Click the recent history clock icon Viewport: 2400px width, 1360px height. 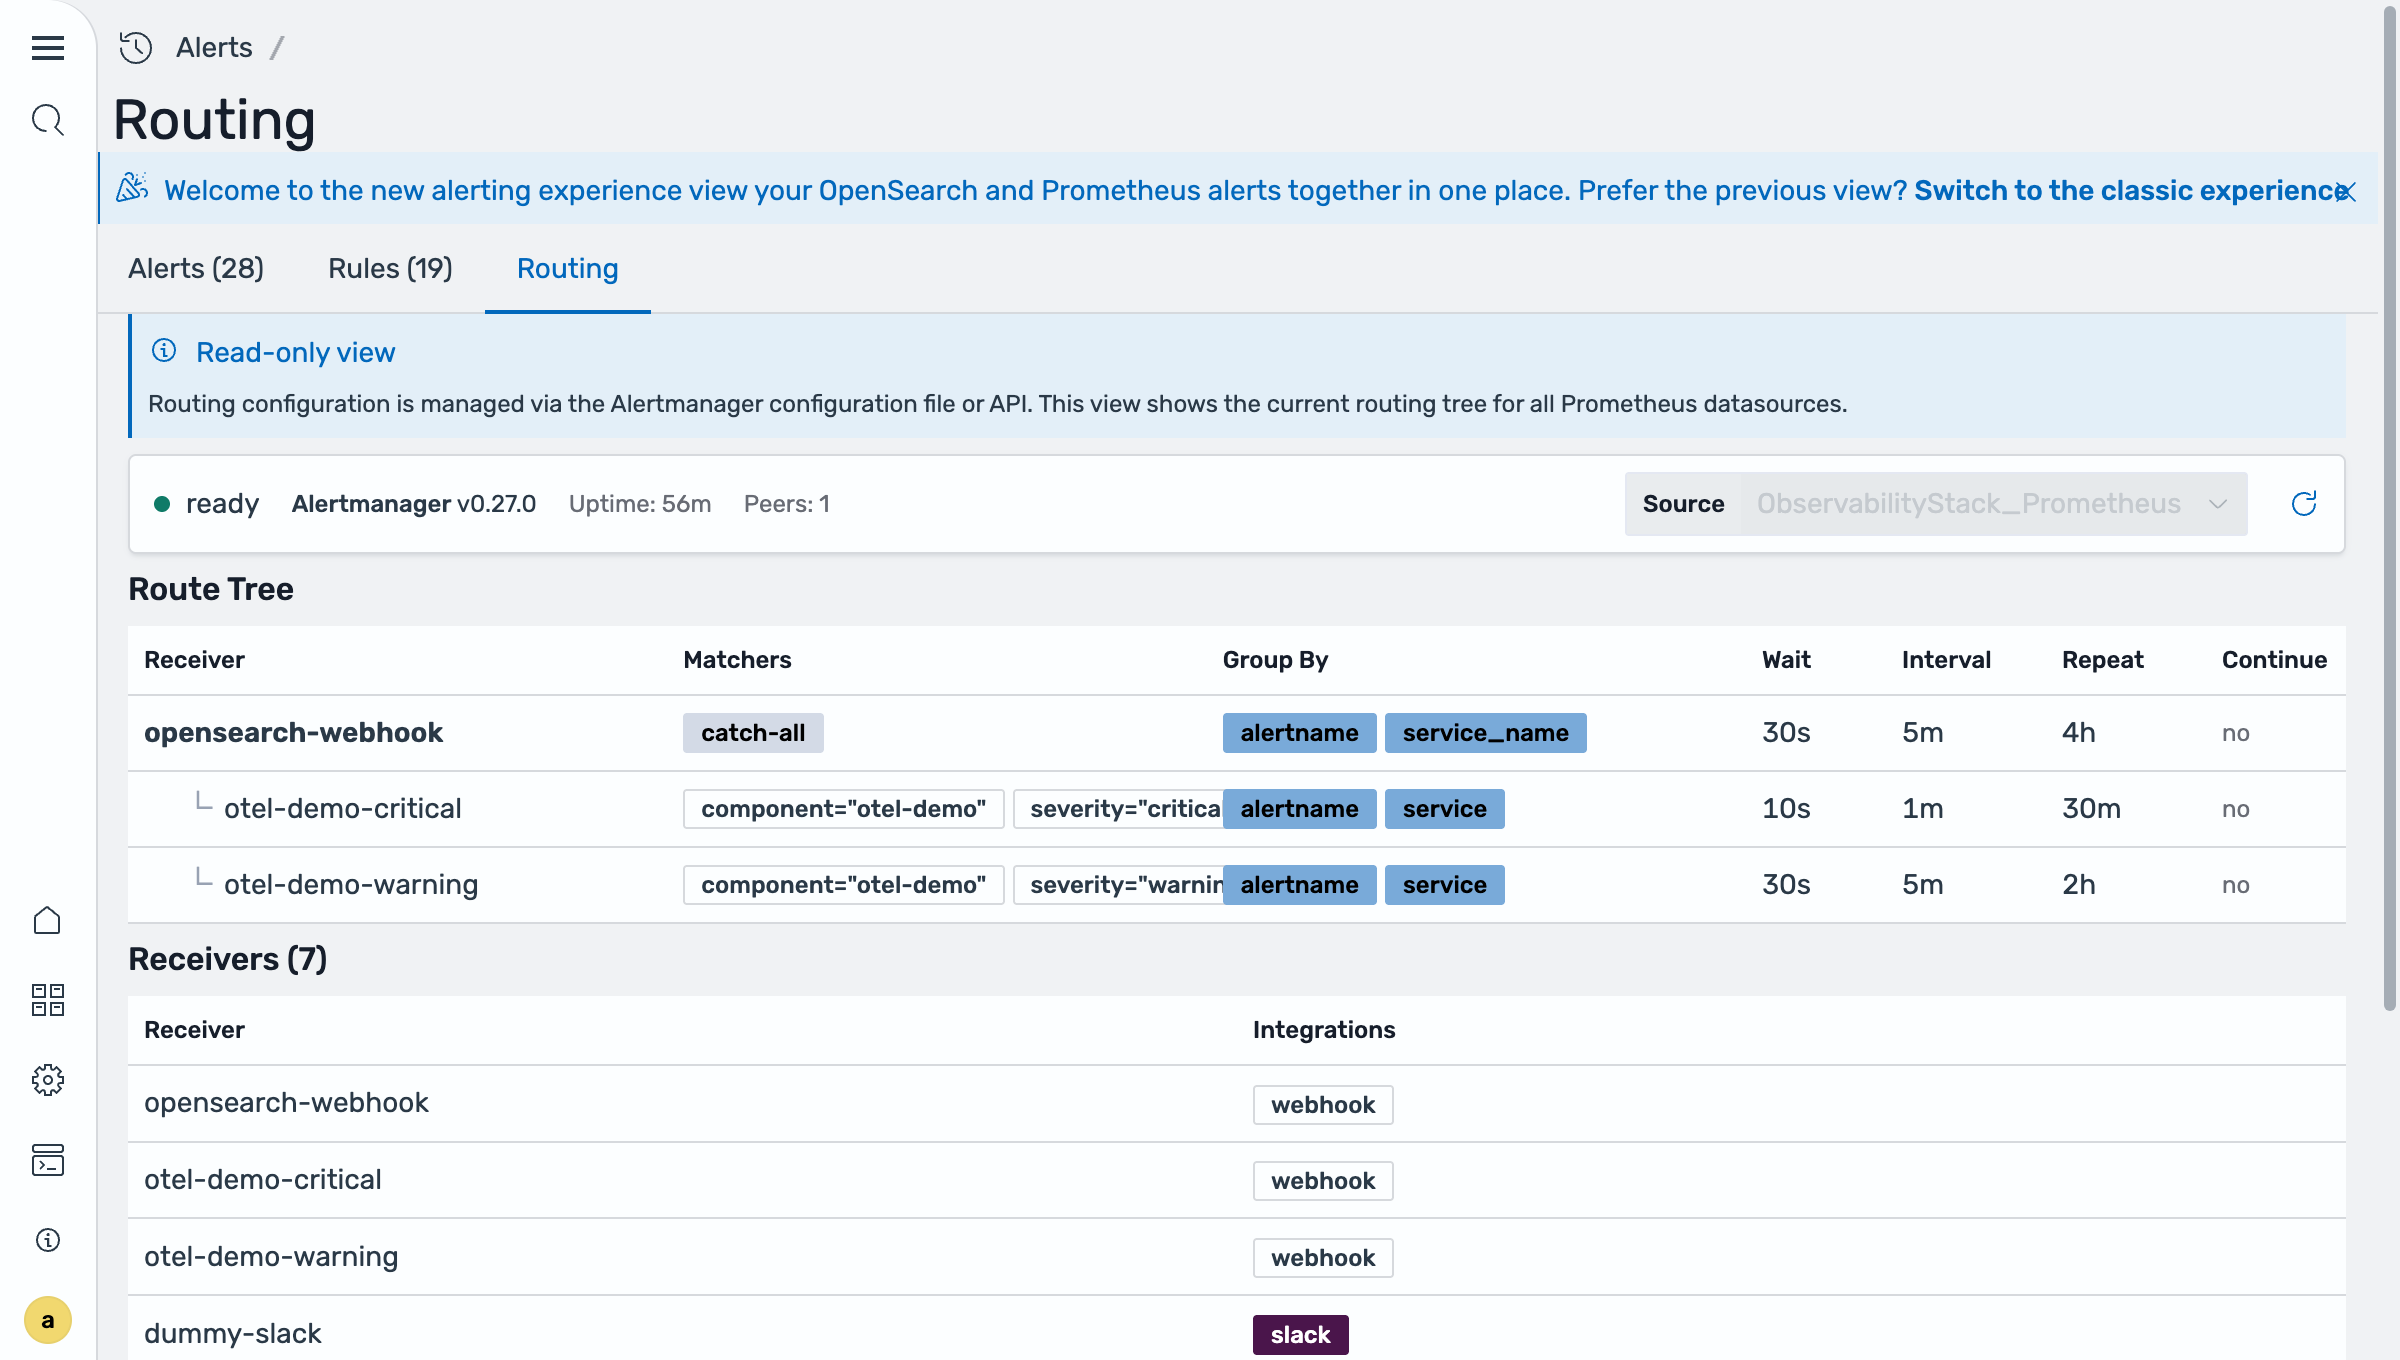pos(136,47)
